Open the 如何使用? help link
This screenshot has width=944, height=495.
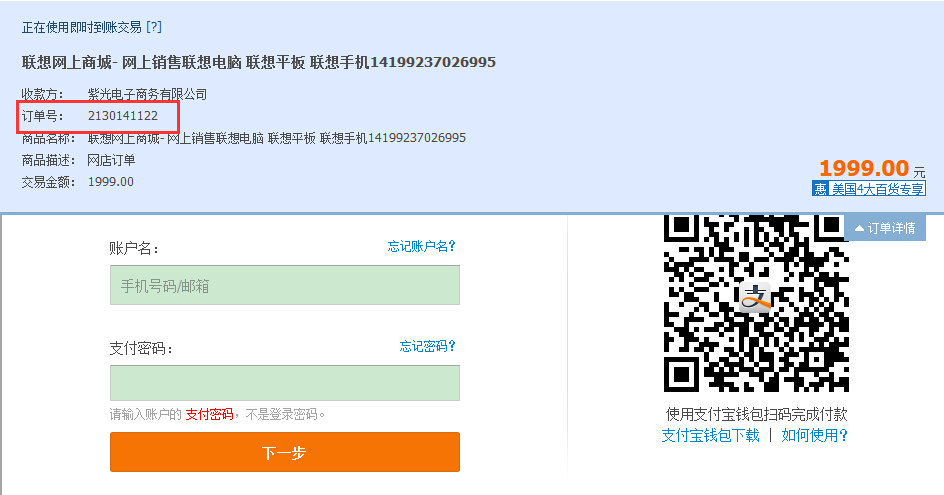click(x=815, y=435)
